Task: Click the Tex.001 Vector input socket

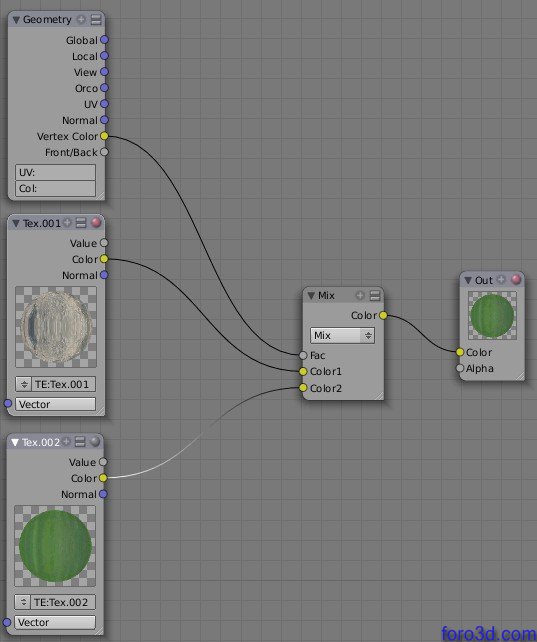Action: [7, 404]
